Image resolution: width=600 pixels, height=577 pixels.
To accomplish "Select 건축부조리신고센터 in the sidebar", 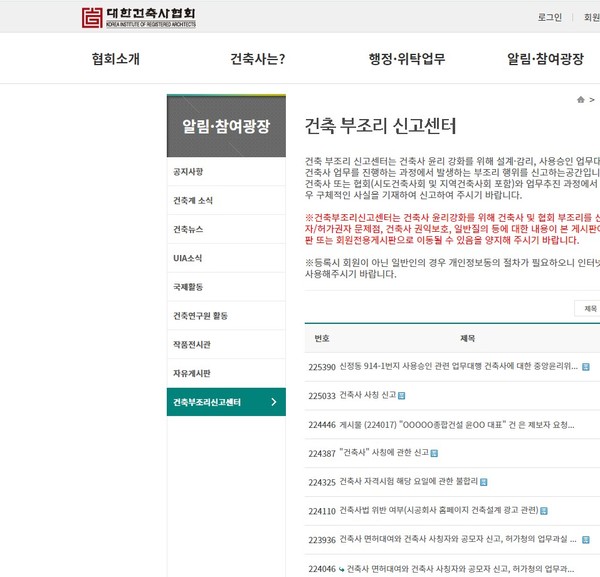I will [226, 402].
